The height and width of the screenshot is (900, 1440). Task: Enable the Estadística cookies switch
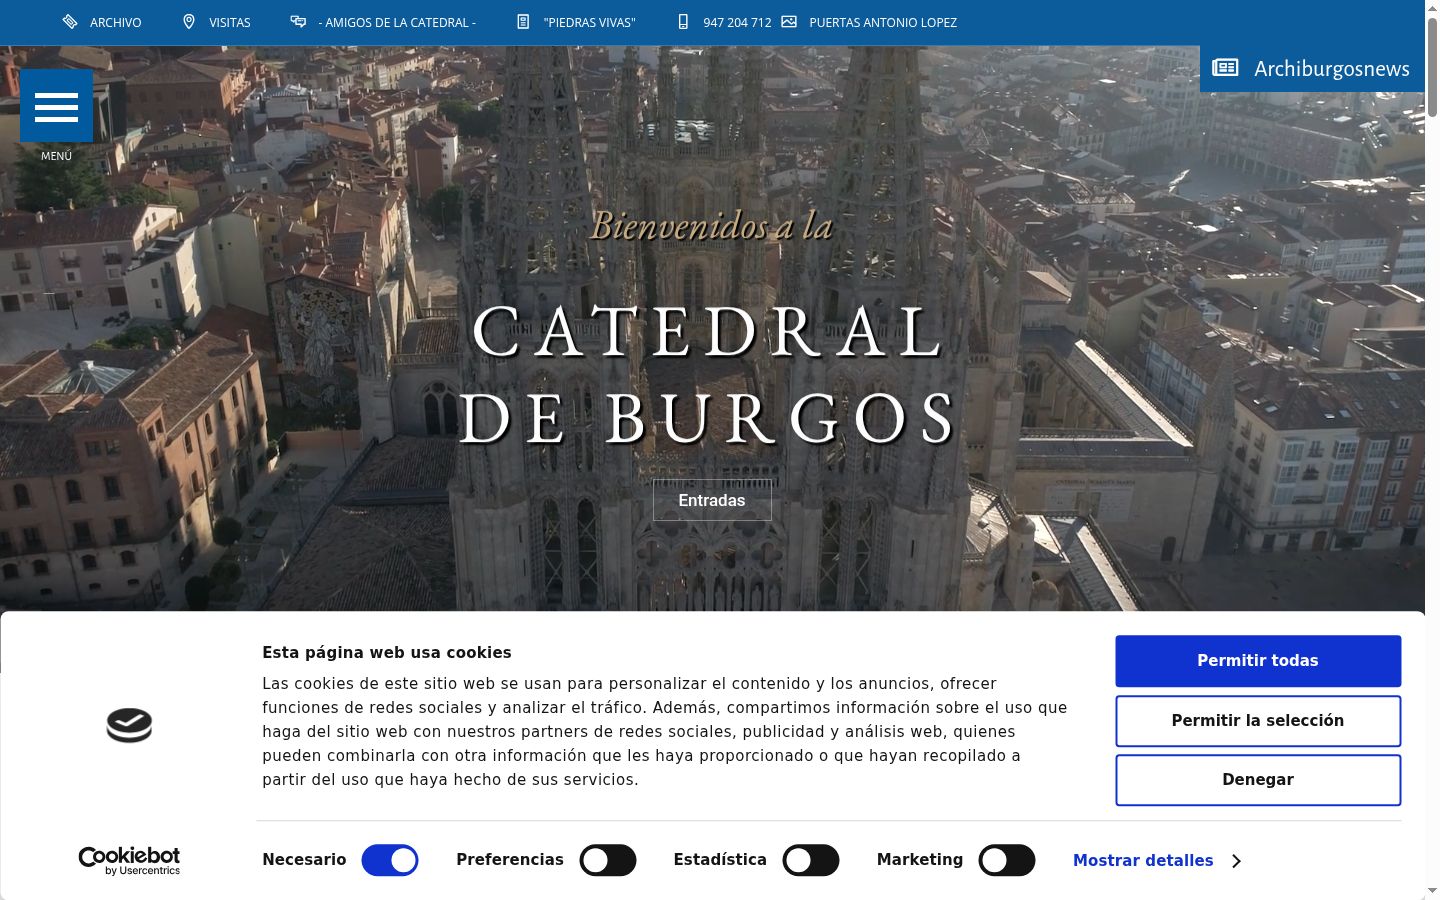point(811,860)
